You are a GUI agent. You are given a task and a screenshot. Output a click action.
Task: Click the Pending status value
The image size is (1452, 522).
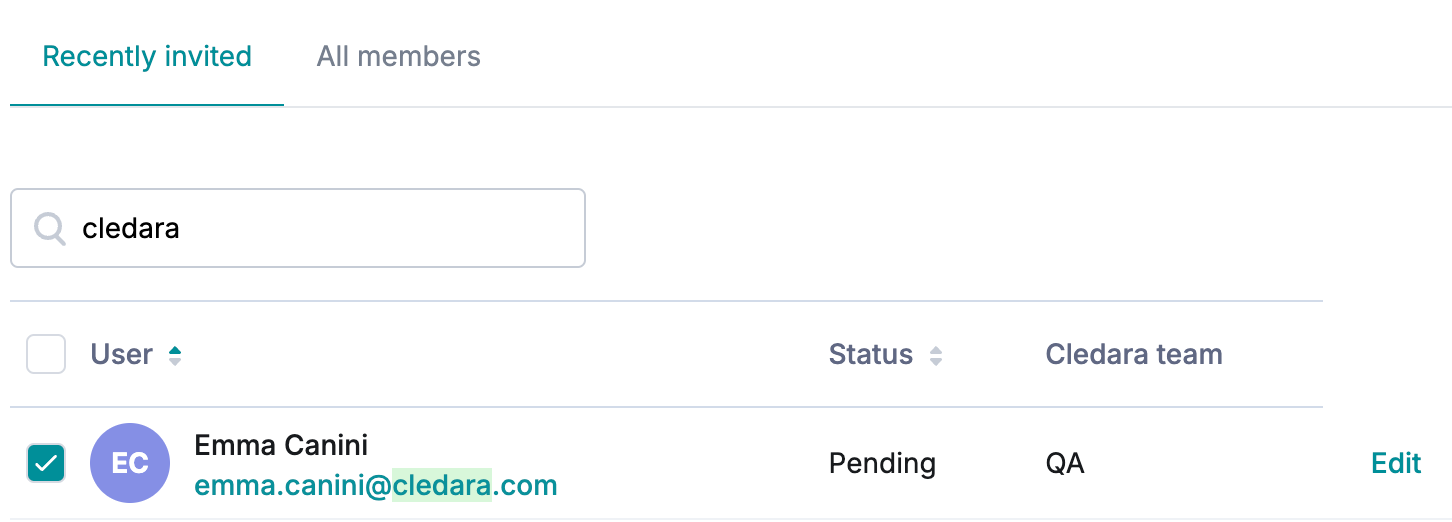[882, 464]
